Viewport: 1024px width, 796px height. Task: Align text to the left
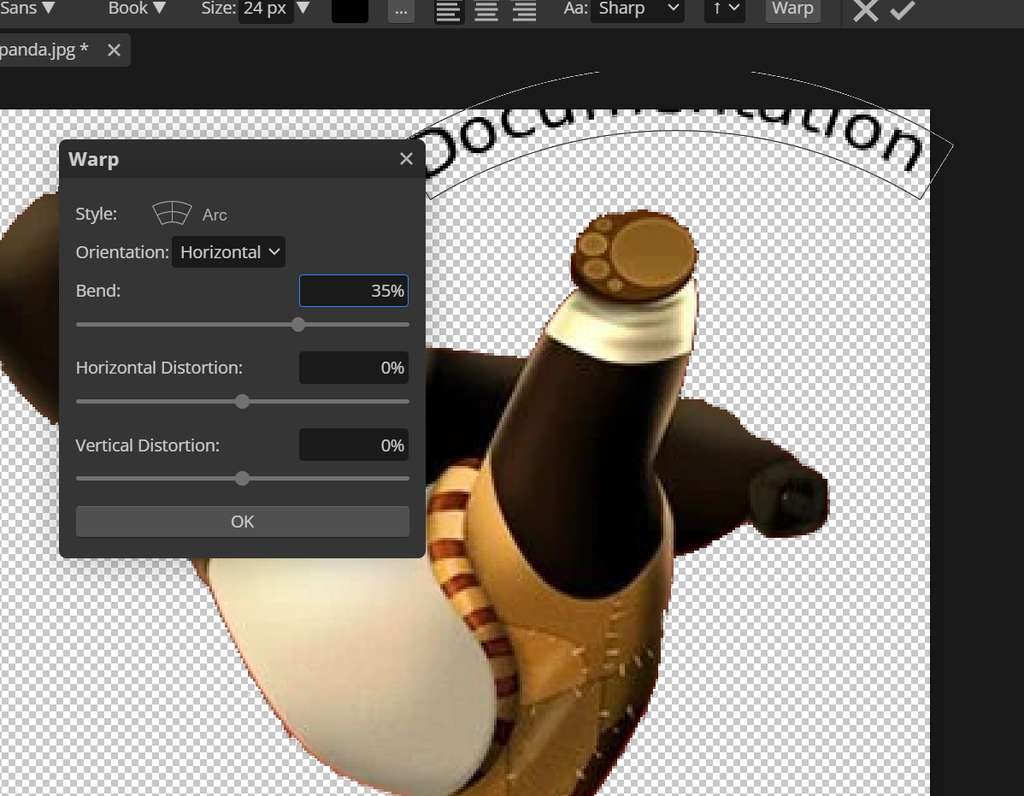coord(448,11)
